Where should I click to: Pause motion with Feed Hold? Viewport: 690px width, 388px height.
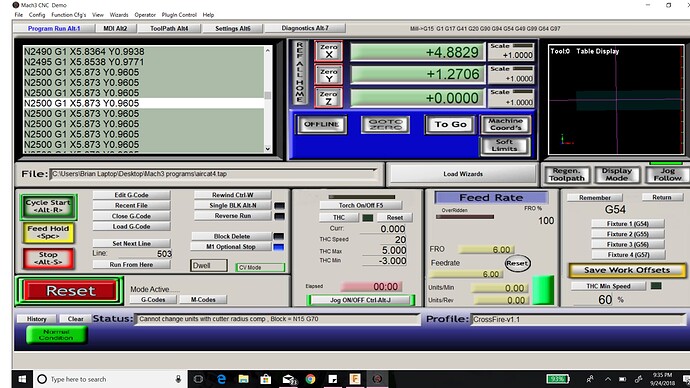tap(48, 233)
